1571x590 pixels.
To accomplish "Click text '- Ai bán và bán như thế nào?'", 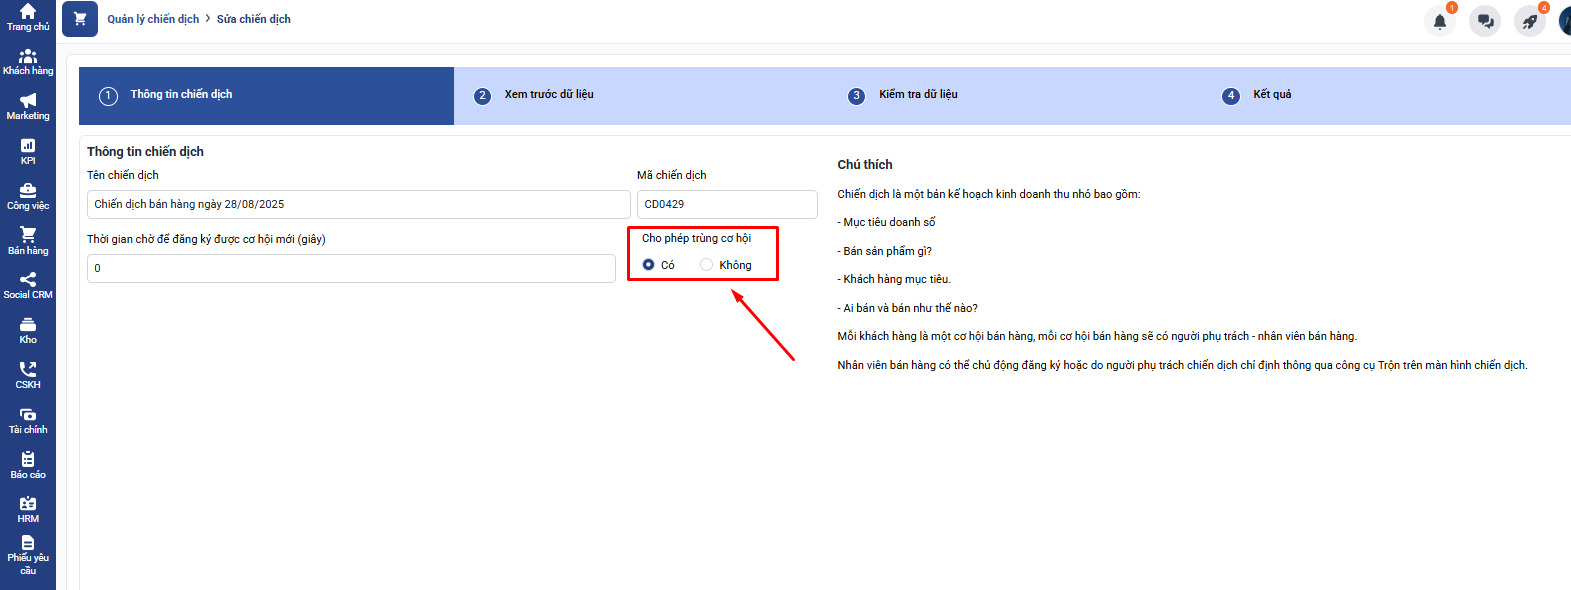I will point(908,308).
